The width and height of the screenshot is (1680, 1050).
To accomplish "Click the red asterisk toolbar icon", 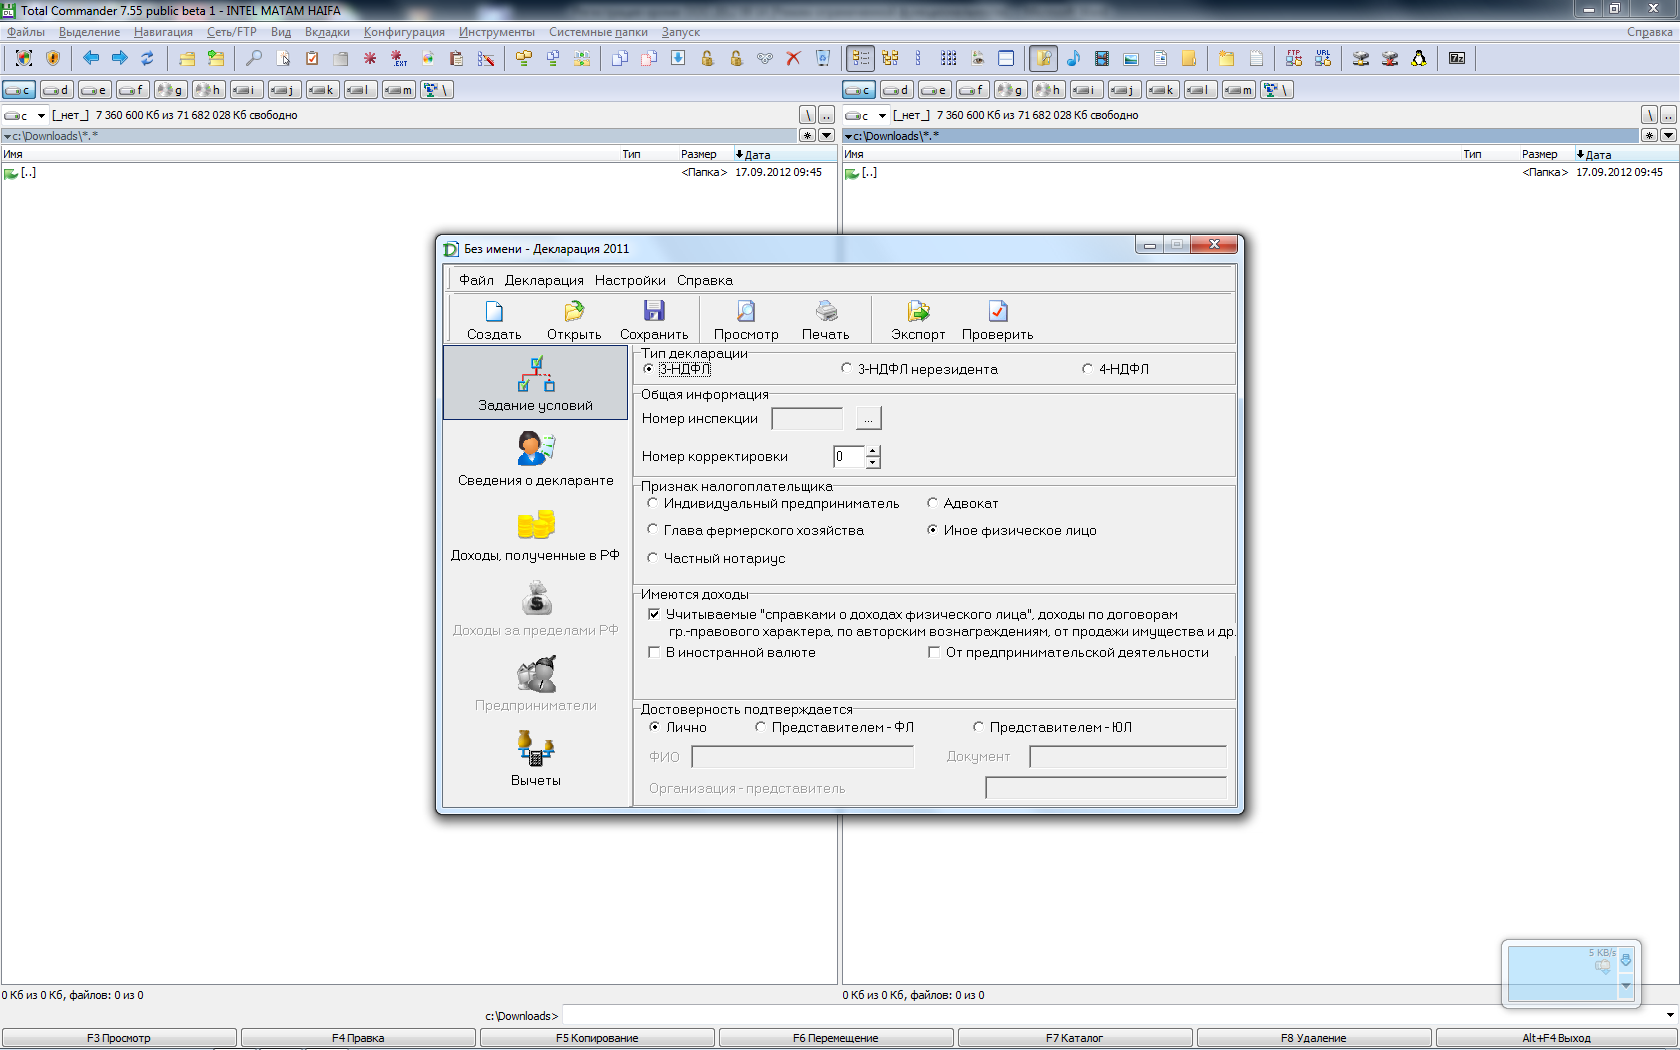I will [x=370, y=58].
